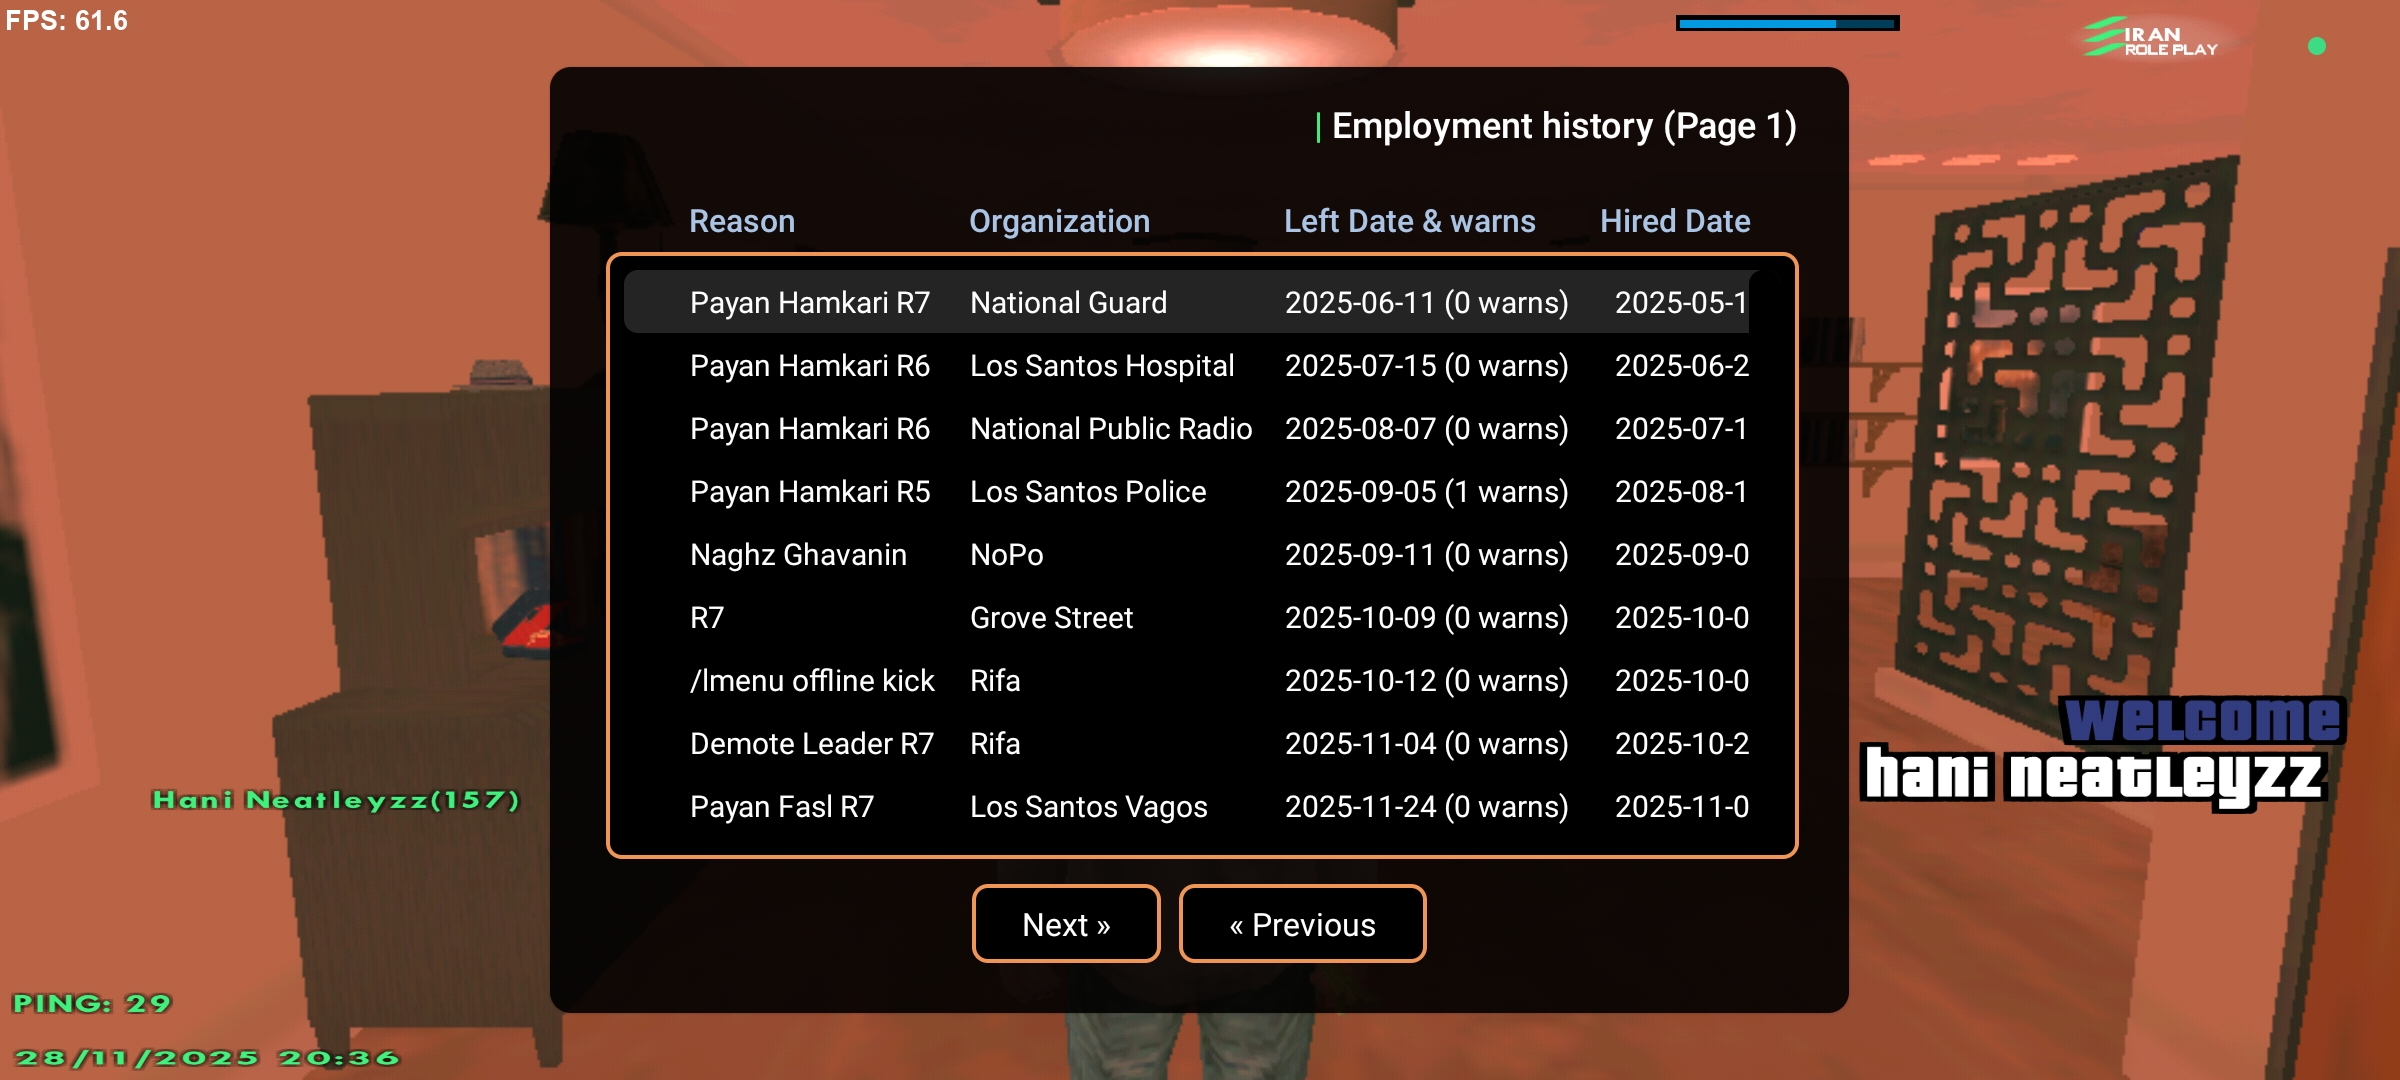
Task: Click the Iran Role Play logo
Action: point(2151,38)
